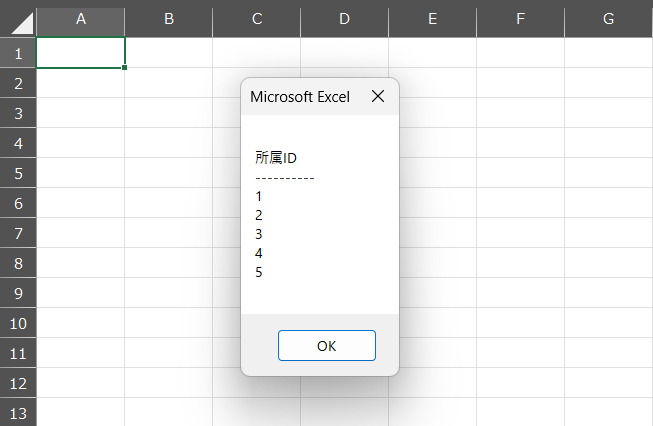Click the fill handle of cell A1
Viewport: 653px width, 426px height.
pyautogui.click(x=125, y=67)
